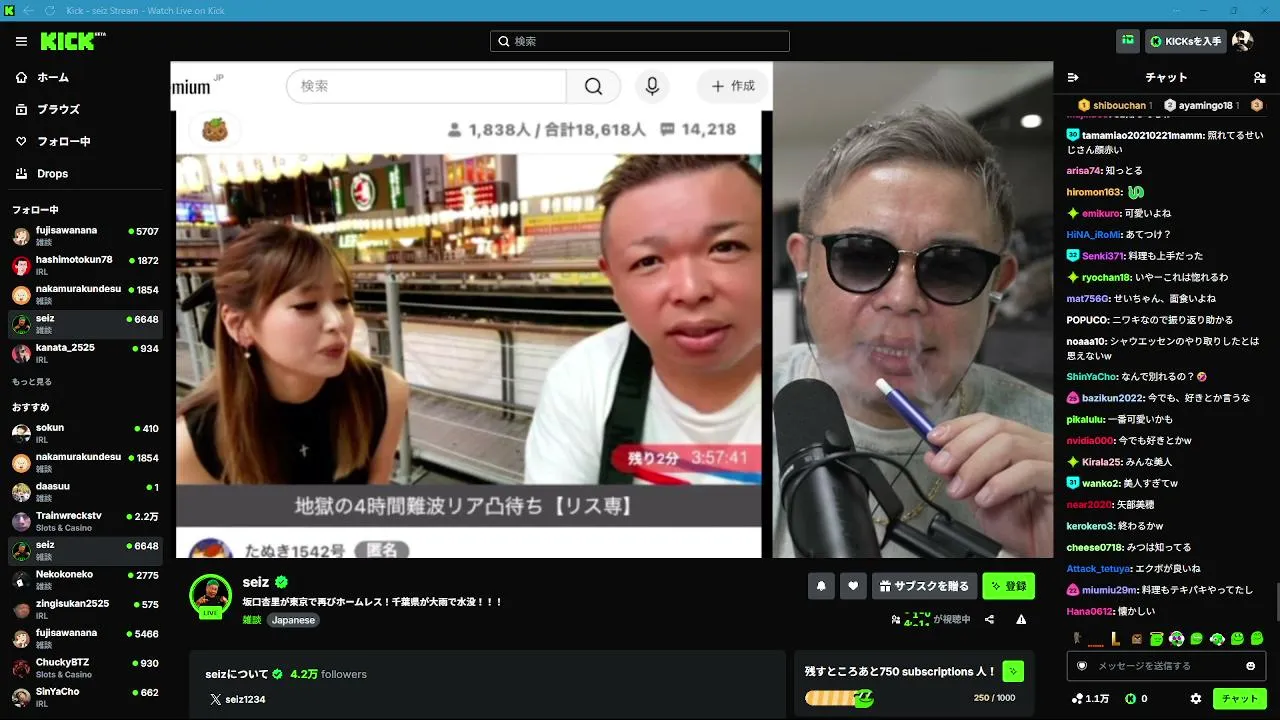The image size is (1280, 720).
Task: Open SinYaCho recommended channel
Action: coord(85,697)
